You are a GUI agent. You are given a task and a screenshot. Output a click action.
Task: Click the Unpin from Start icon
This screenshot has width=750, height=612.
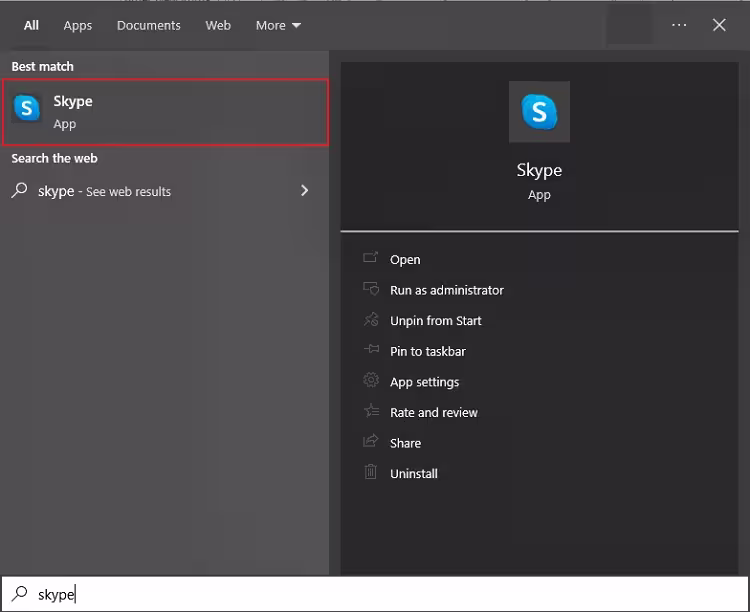(x=371, y=319)
